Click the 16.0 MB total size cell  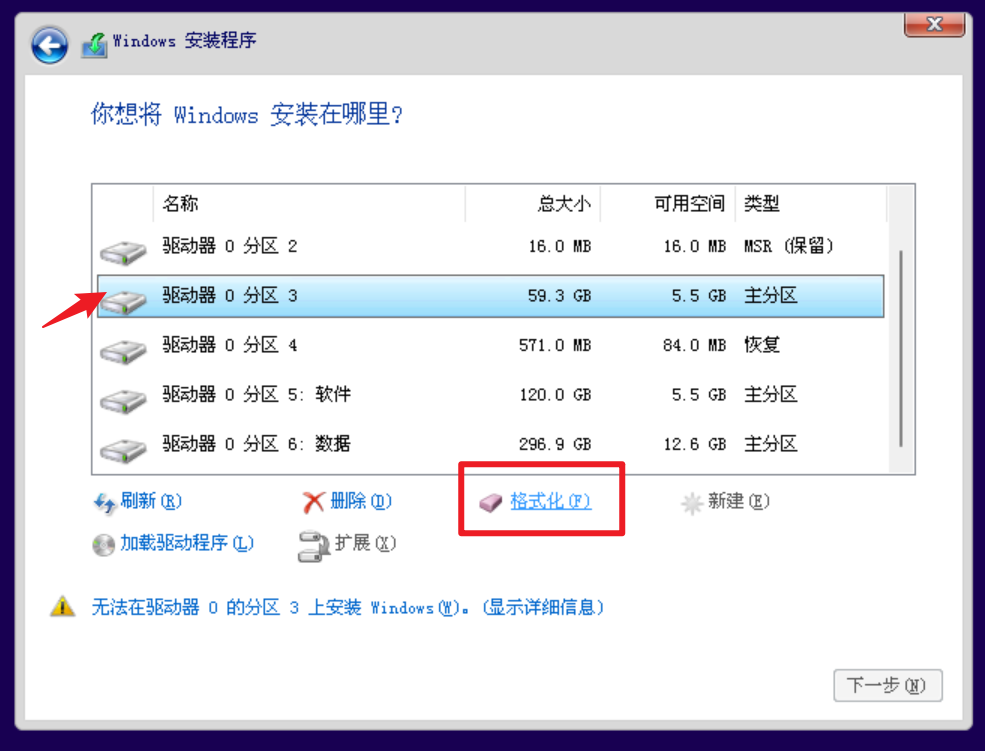560,246
